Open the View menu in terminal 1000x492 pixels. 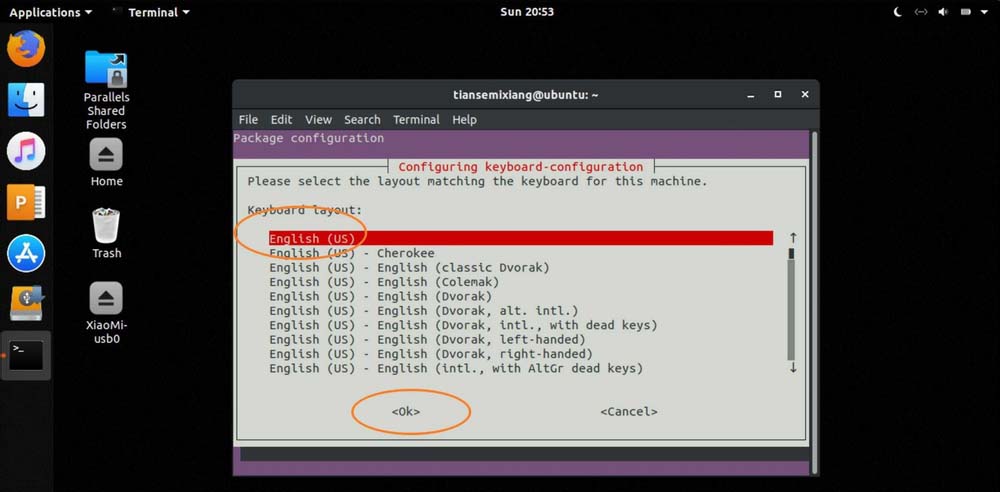(318, 119)
